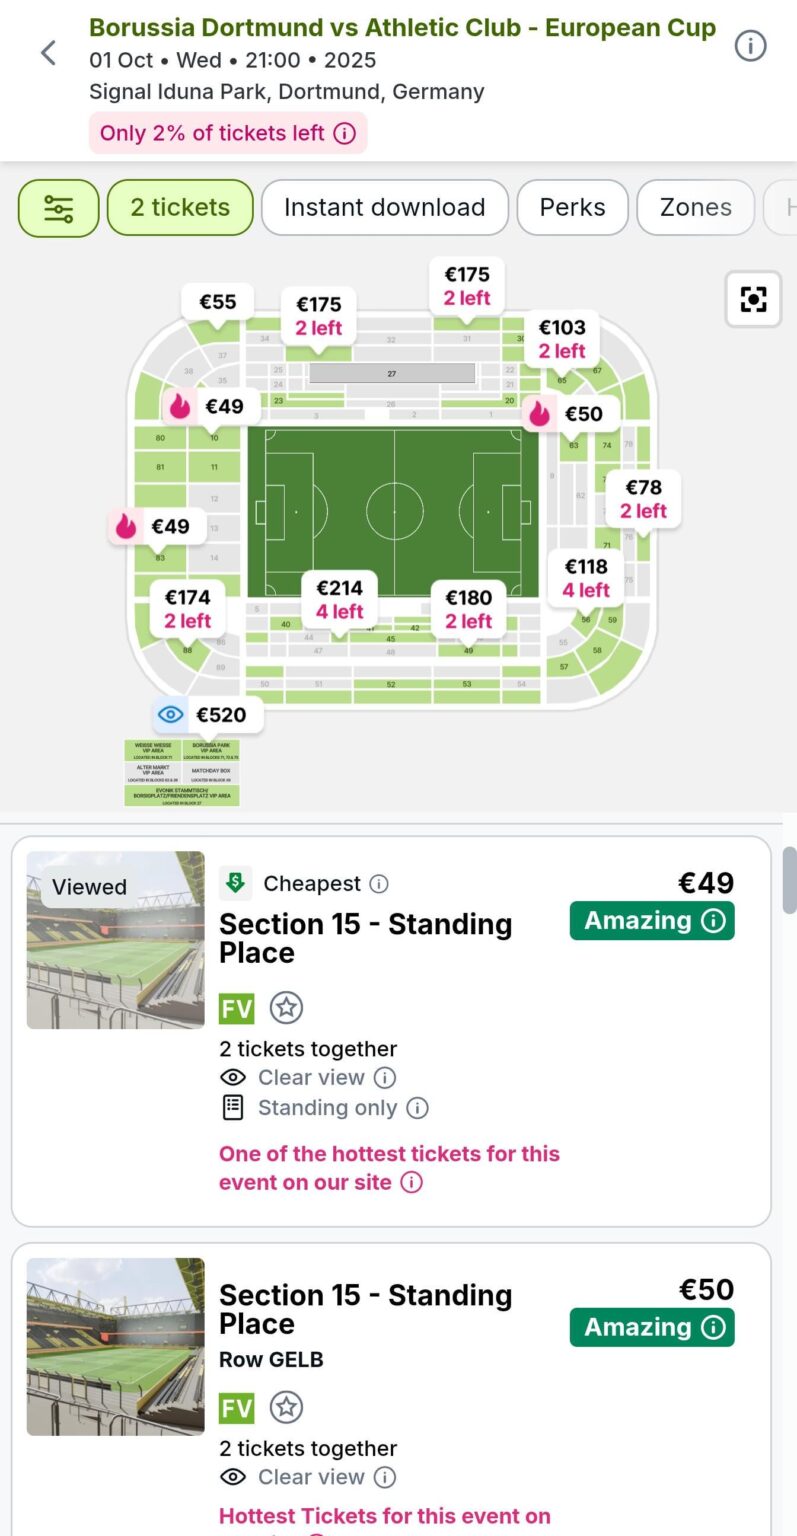797x1536 pixels.
Task: Click the info icon next to Cheapest
Action: coord(379,884)
